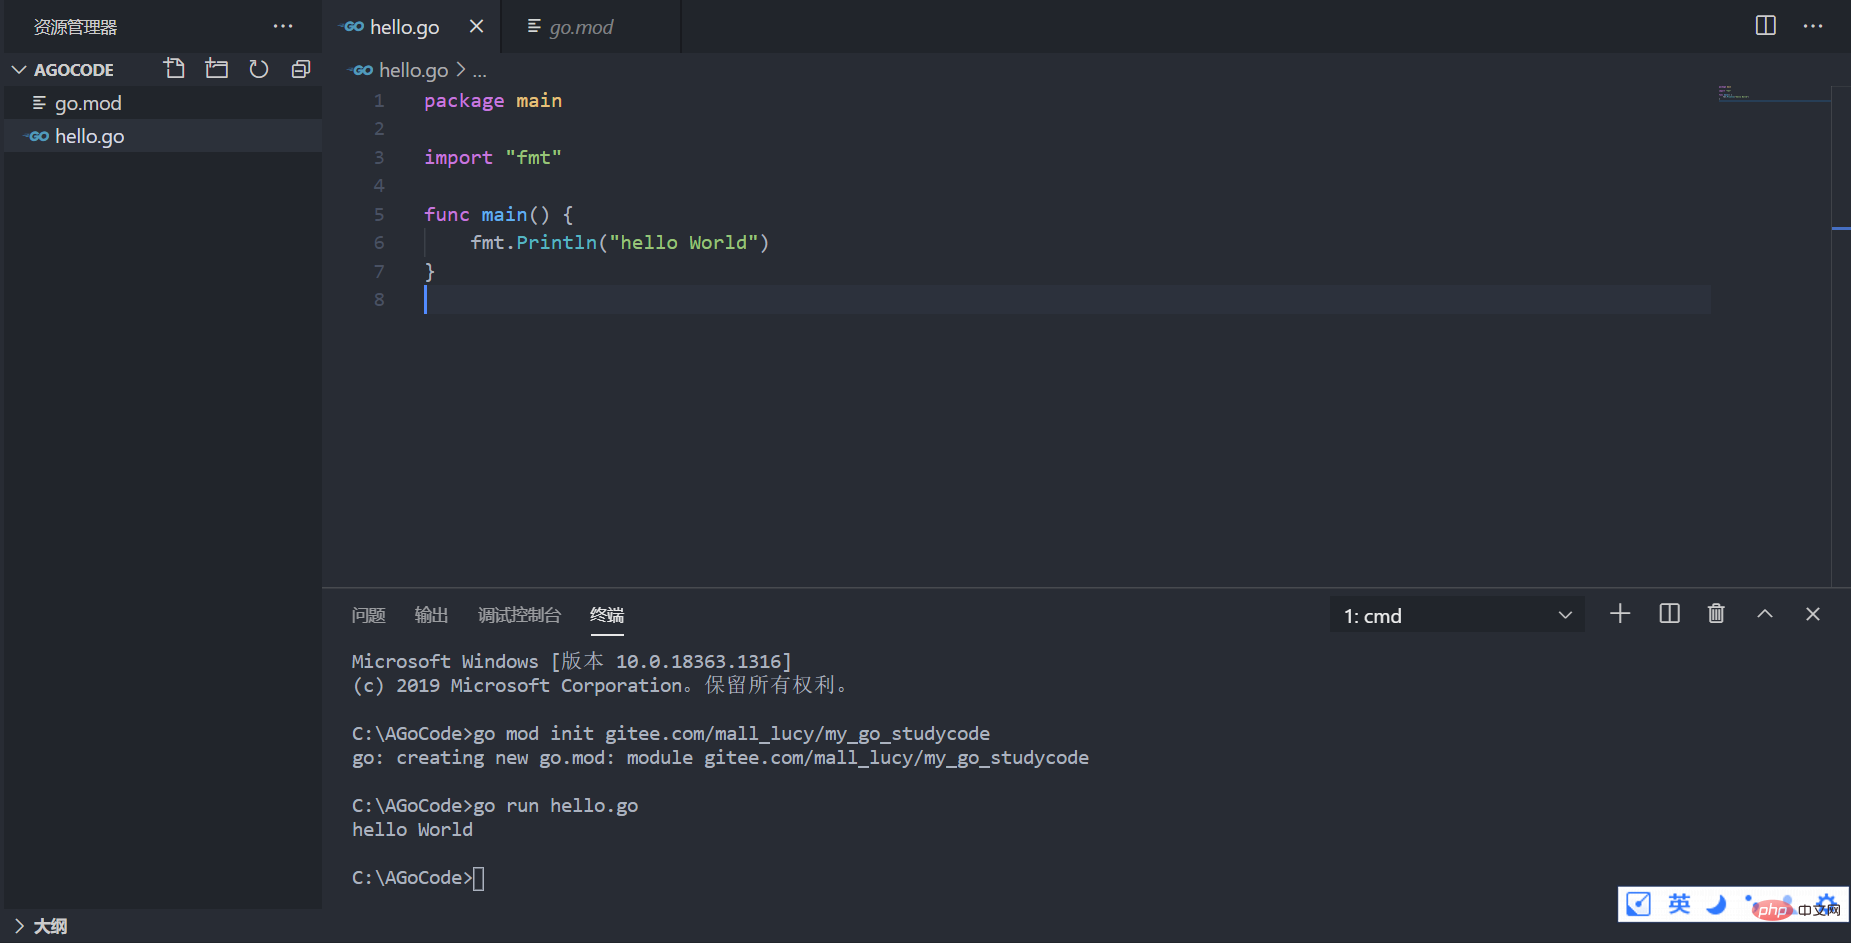Click the New Folder icon in explorer
Screen dimensions: 1851x943
(216, 69)
